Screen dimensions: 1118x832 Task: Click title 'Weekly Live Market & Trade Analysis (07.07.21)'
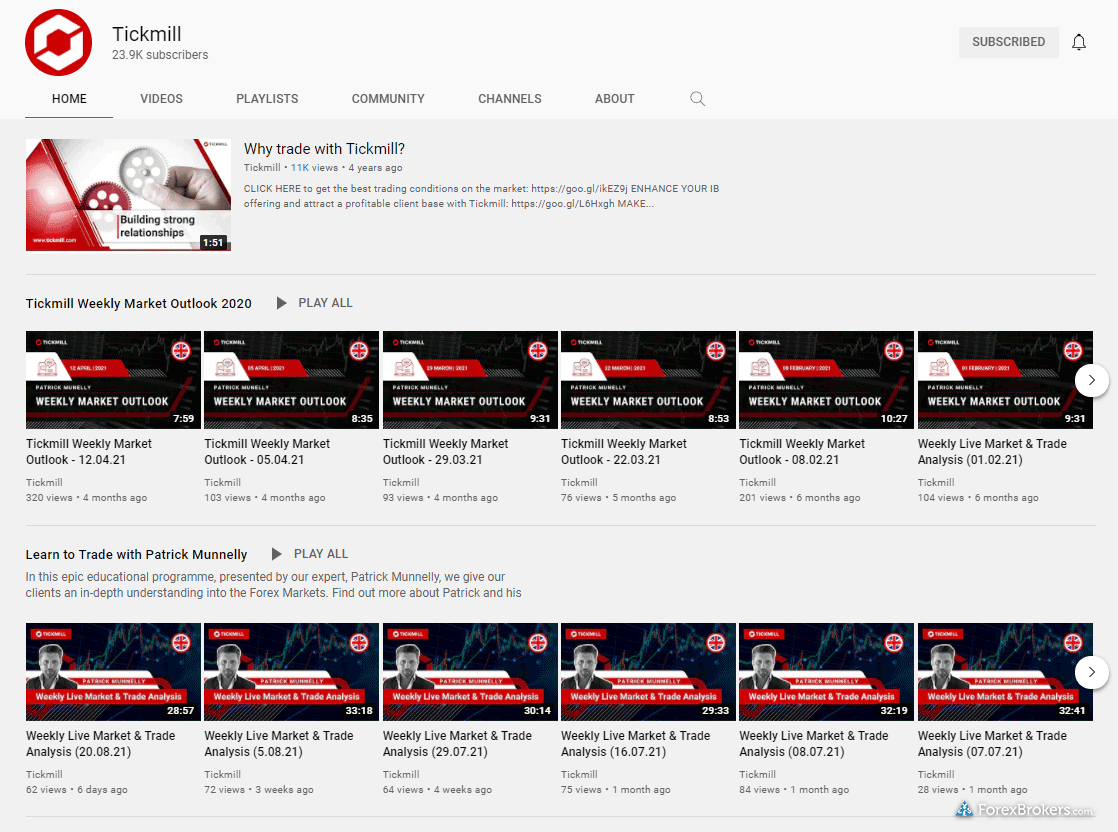[993, 744]
